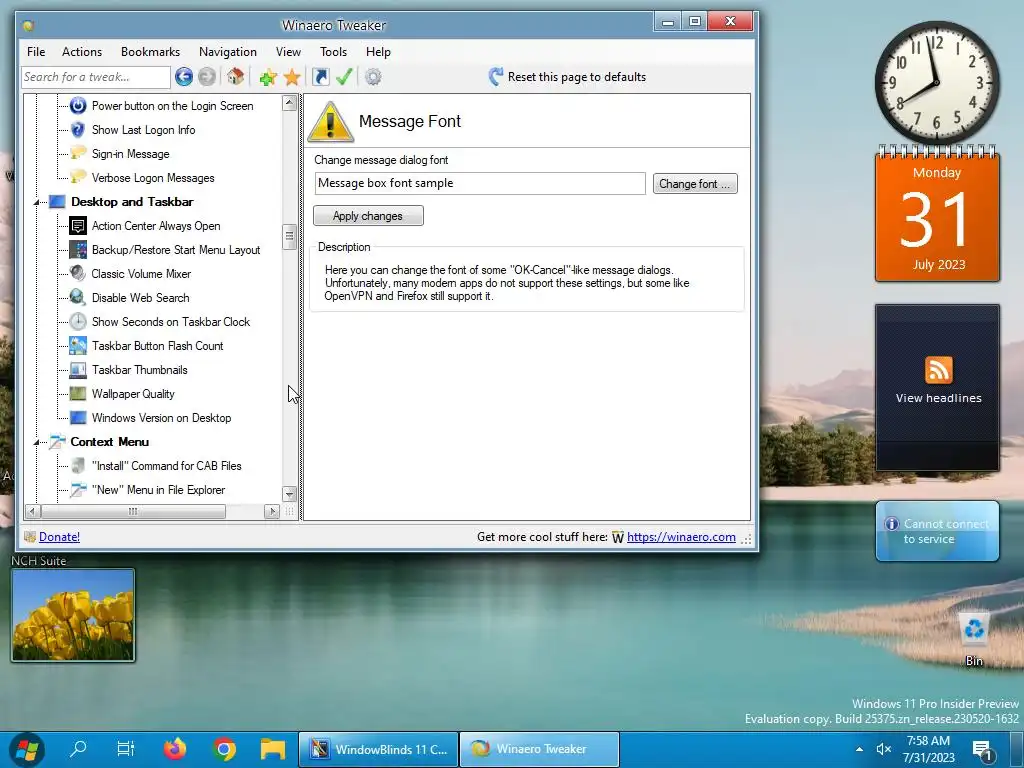1024x768 pixels.
Task: Launch Firefox from the taskbar
Action: (x=174, y=748)
